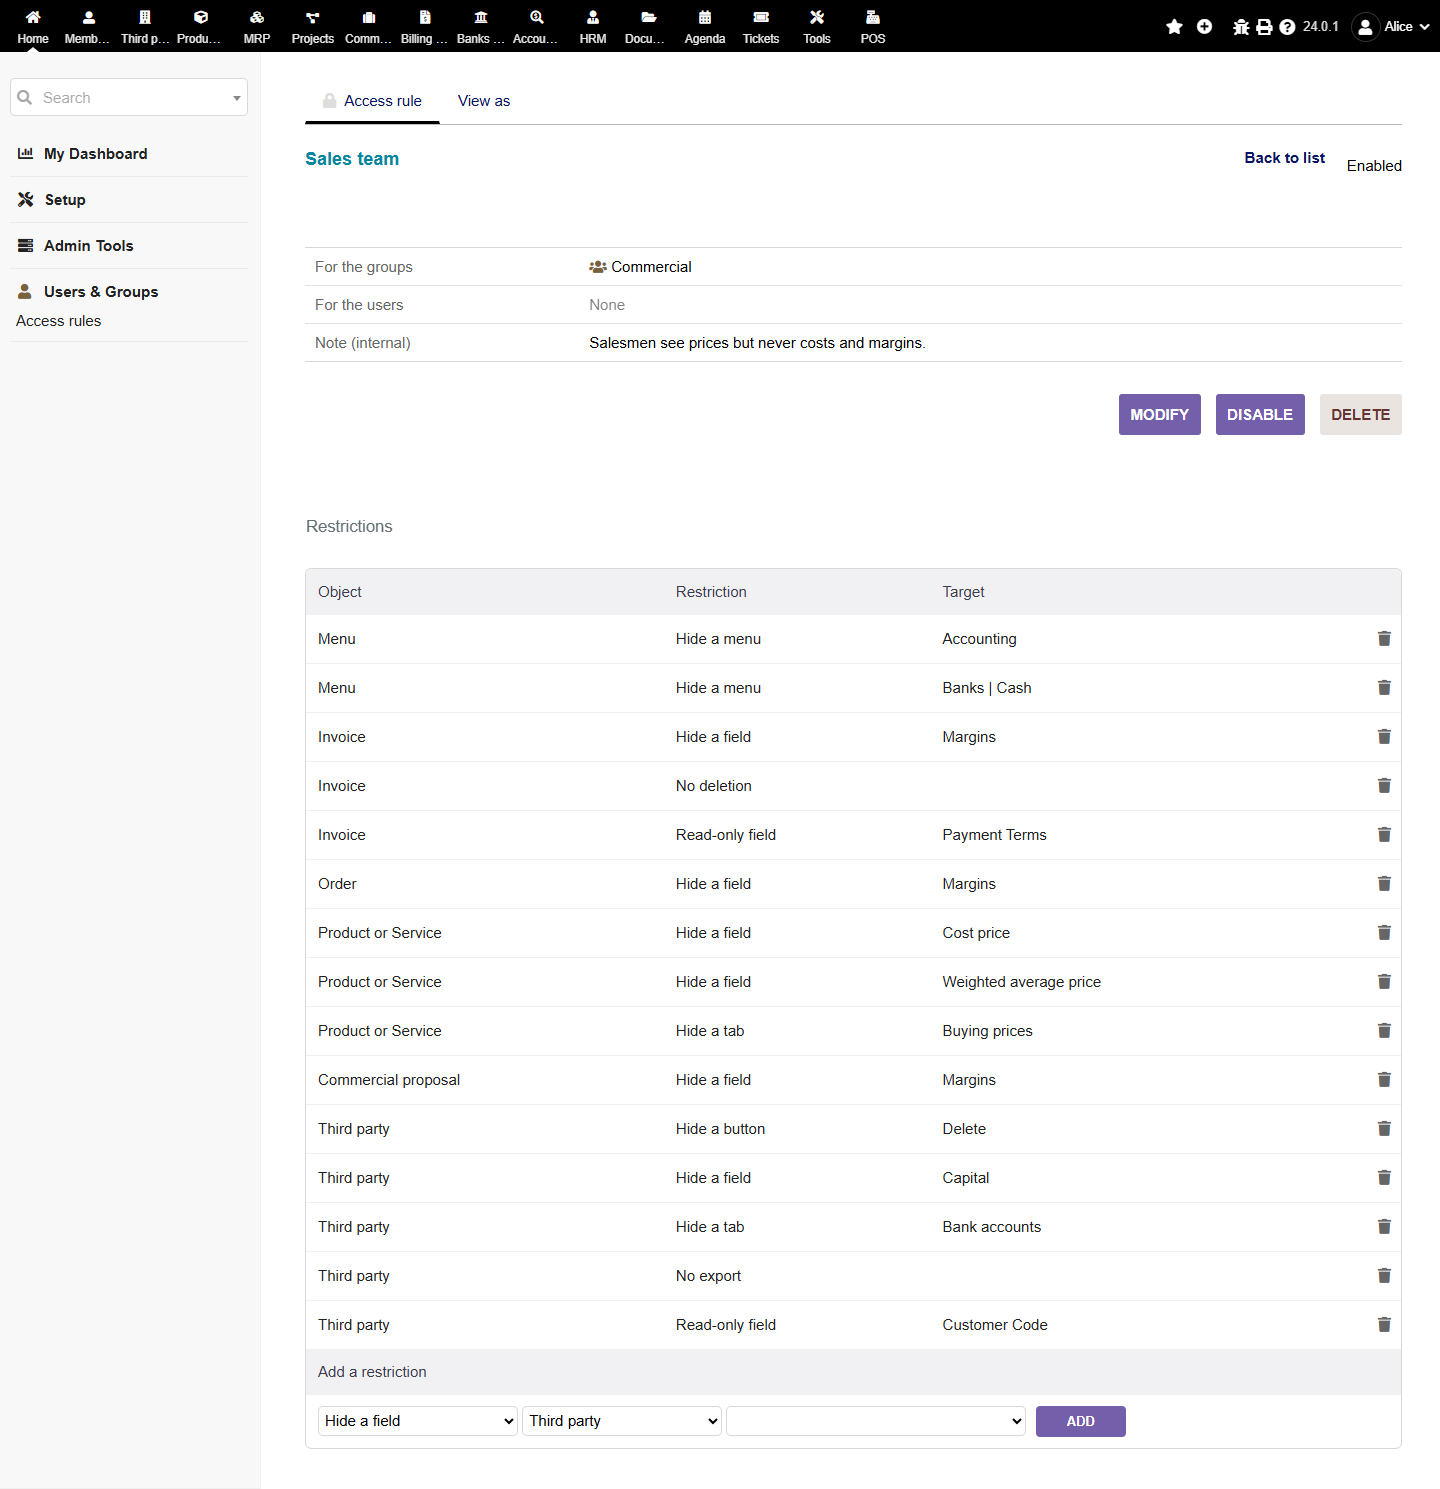Delete the Customer Code restriction
This screenshot has height=1489, width=1440.
pos(1384,1325)
